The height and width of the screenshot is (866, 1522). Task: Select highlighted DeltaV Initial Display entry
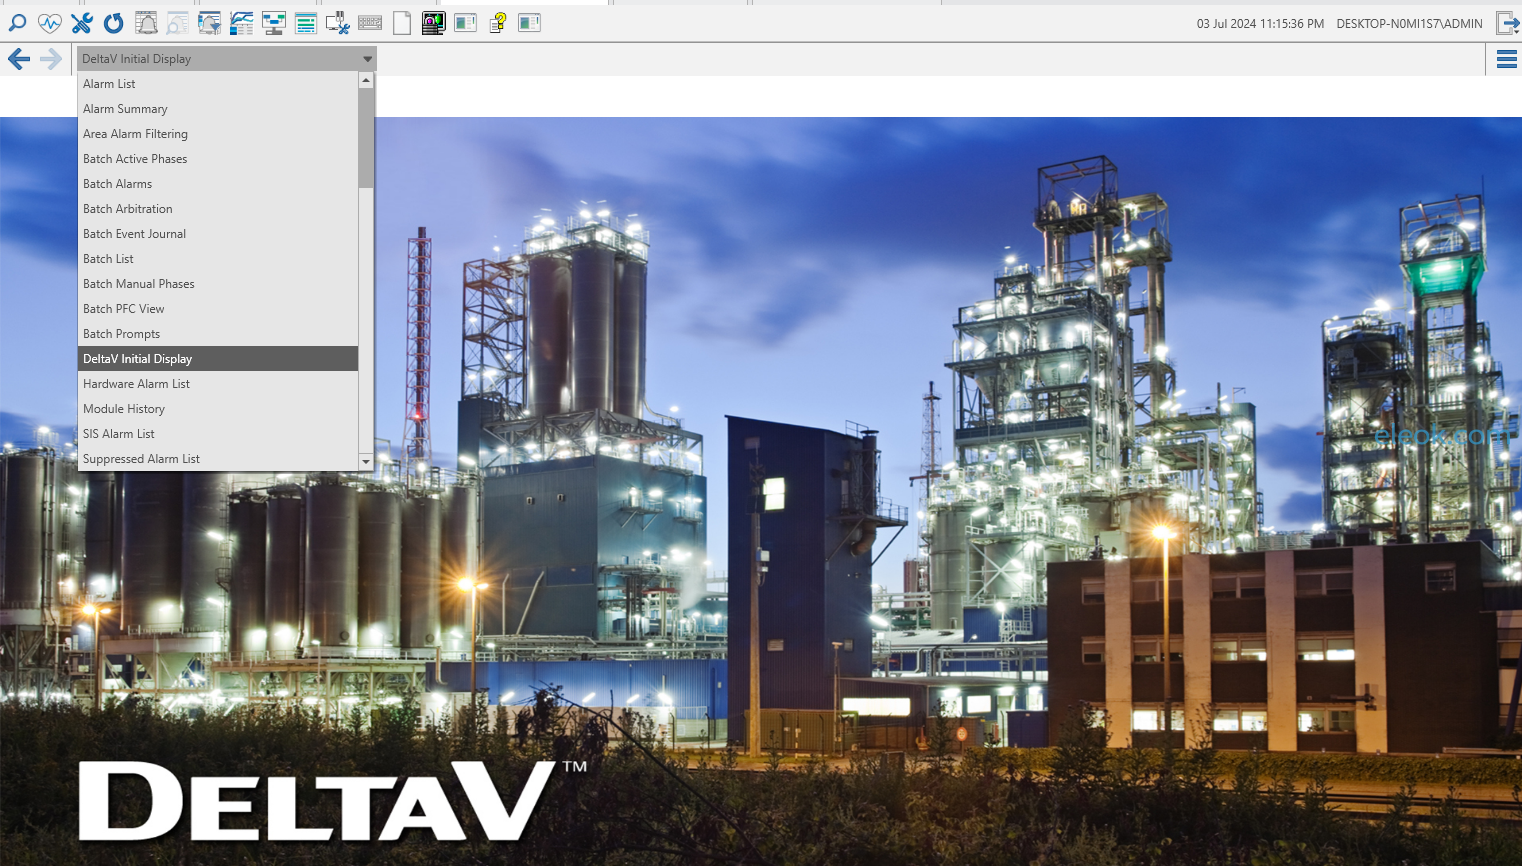coord(218,359)
